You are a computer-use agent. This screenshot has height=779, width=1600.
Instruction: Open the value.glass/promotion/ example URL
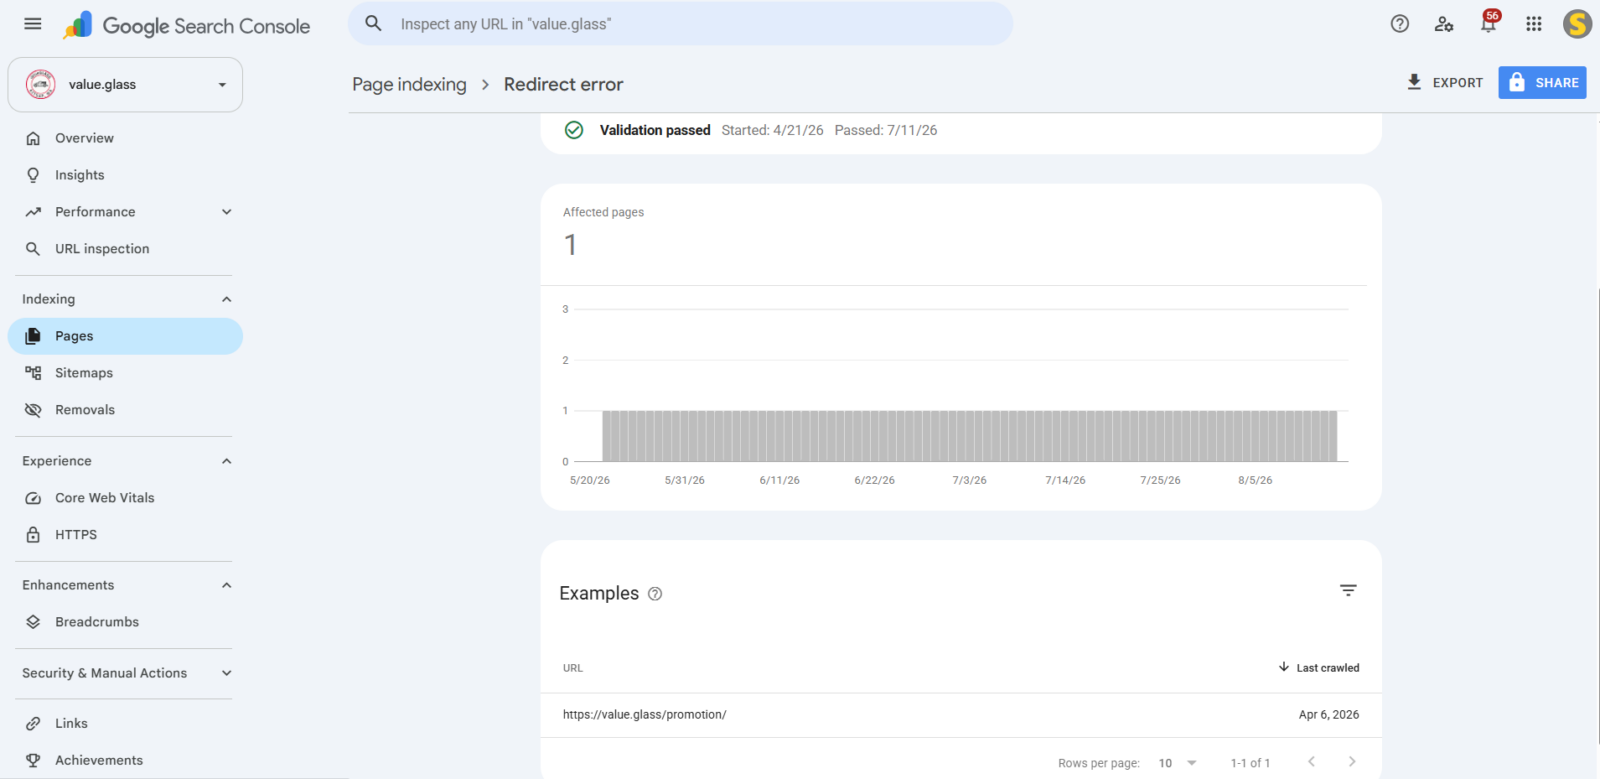(x=645, y=715)
